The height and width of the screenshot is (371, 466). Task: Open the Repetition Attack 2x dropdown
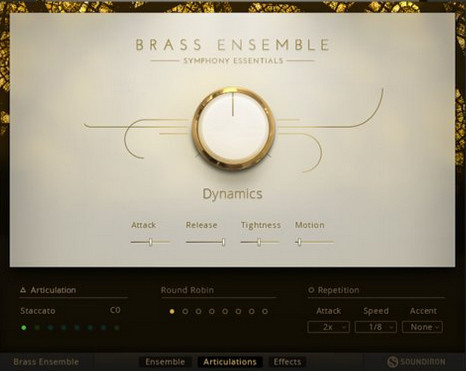pos(329,327)
